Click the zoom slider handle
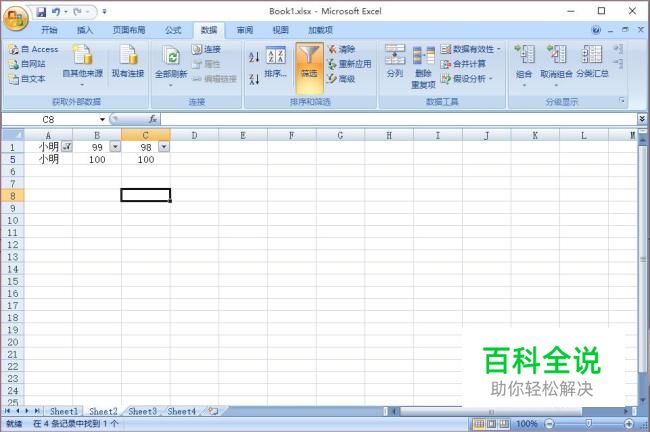 click(x=588, y=423)
